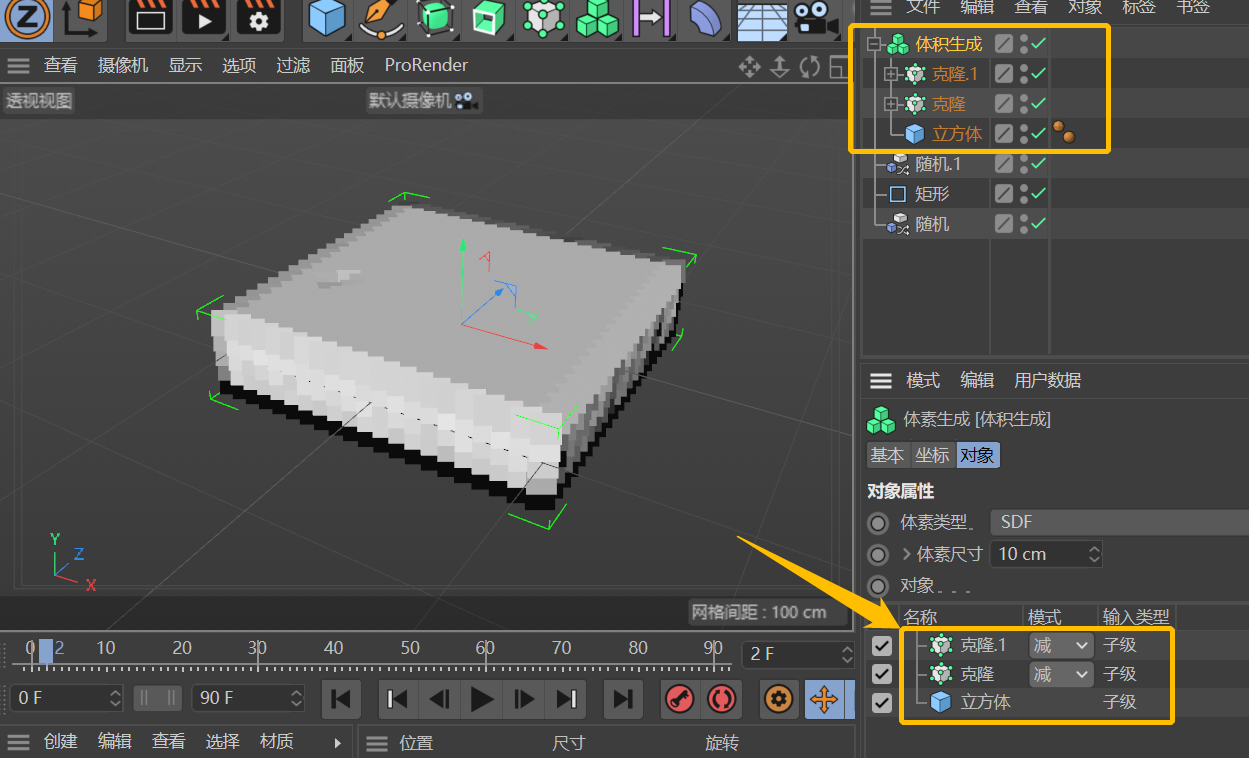This screenshot has height=758, width=1249.
Task: Click the 90 F end frame stepper arrows
Action: [296, 698]
